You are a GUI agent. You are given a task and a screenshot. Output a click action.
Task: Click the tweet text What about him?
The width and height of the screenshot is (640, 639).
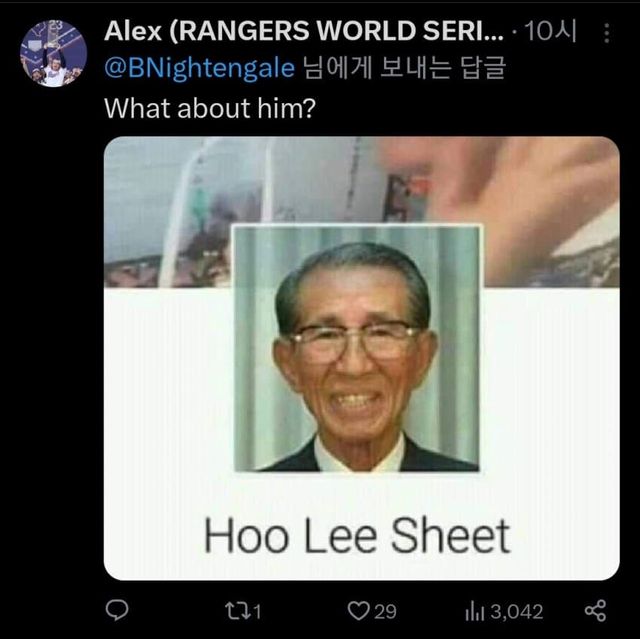[210, 109]
